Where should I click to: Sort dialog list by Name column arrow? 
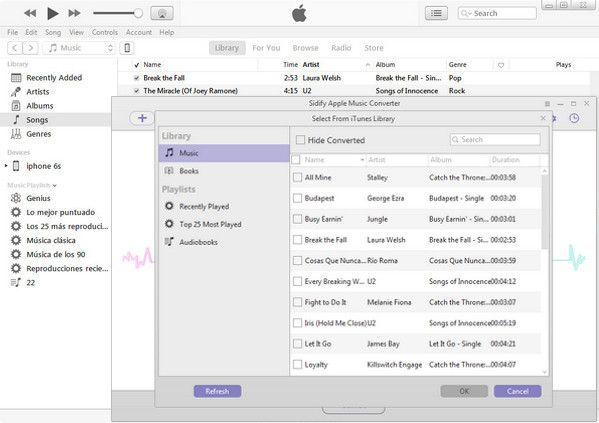[x=362, y=160]
